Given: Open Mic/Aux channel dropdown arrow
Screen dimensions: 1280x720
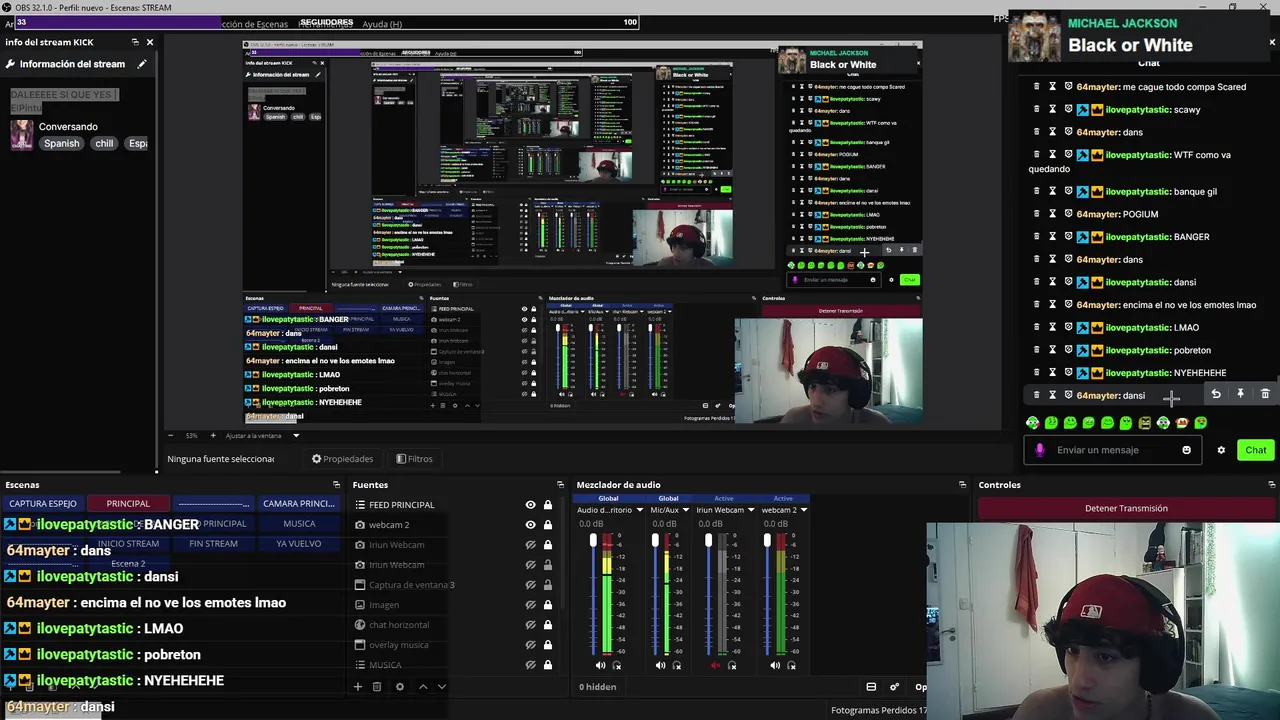Looking at the screenshot, I should tap(686, 510).
